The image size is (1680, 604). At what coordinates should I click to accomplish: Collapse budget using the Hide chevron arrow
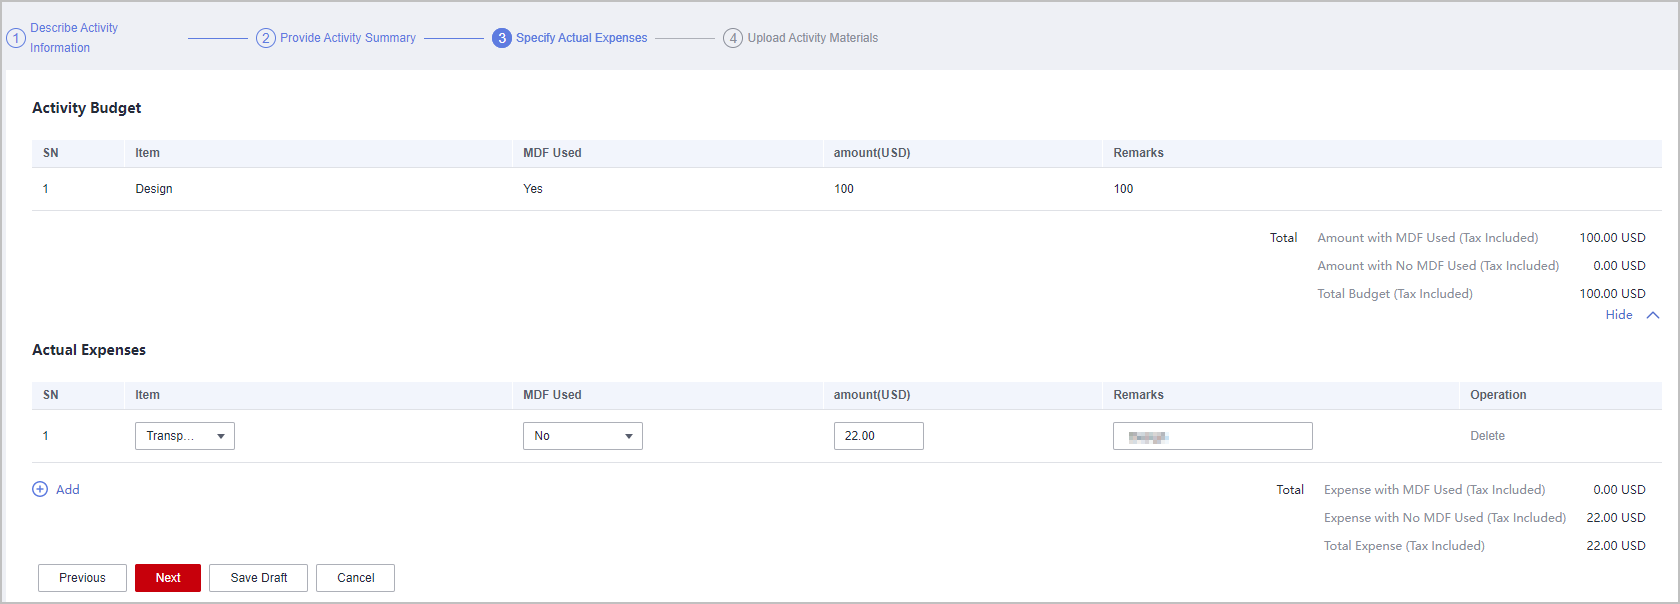[x=1653, y=315]
